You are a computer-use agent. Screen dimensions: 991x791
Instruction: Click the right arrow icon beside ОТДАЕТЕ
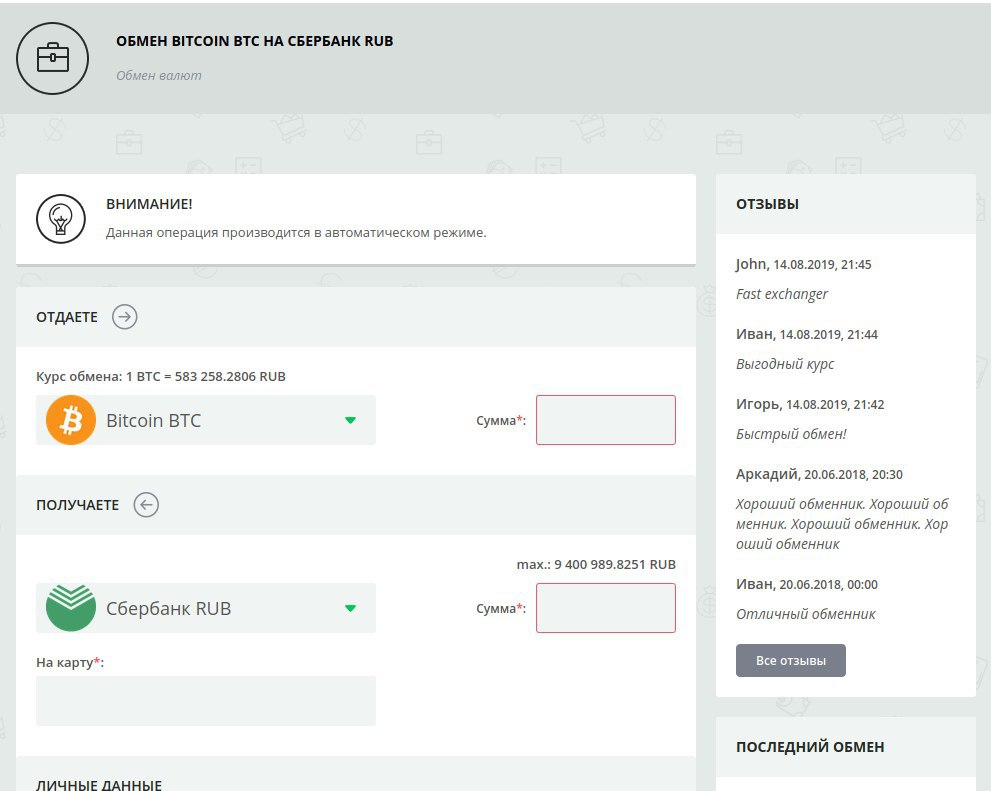click(125, 317)
